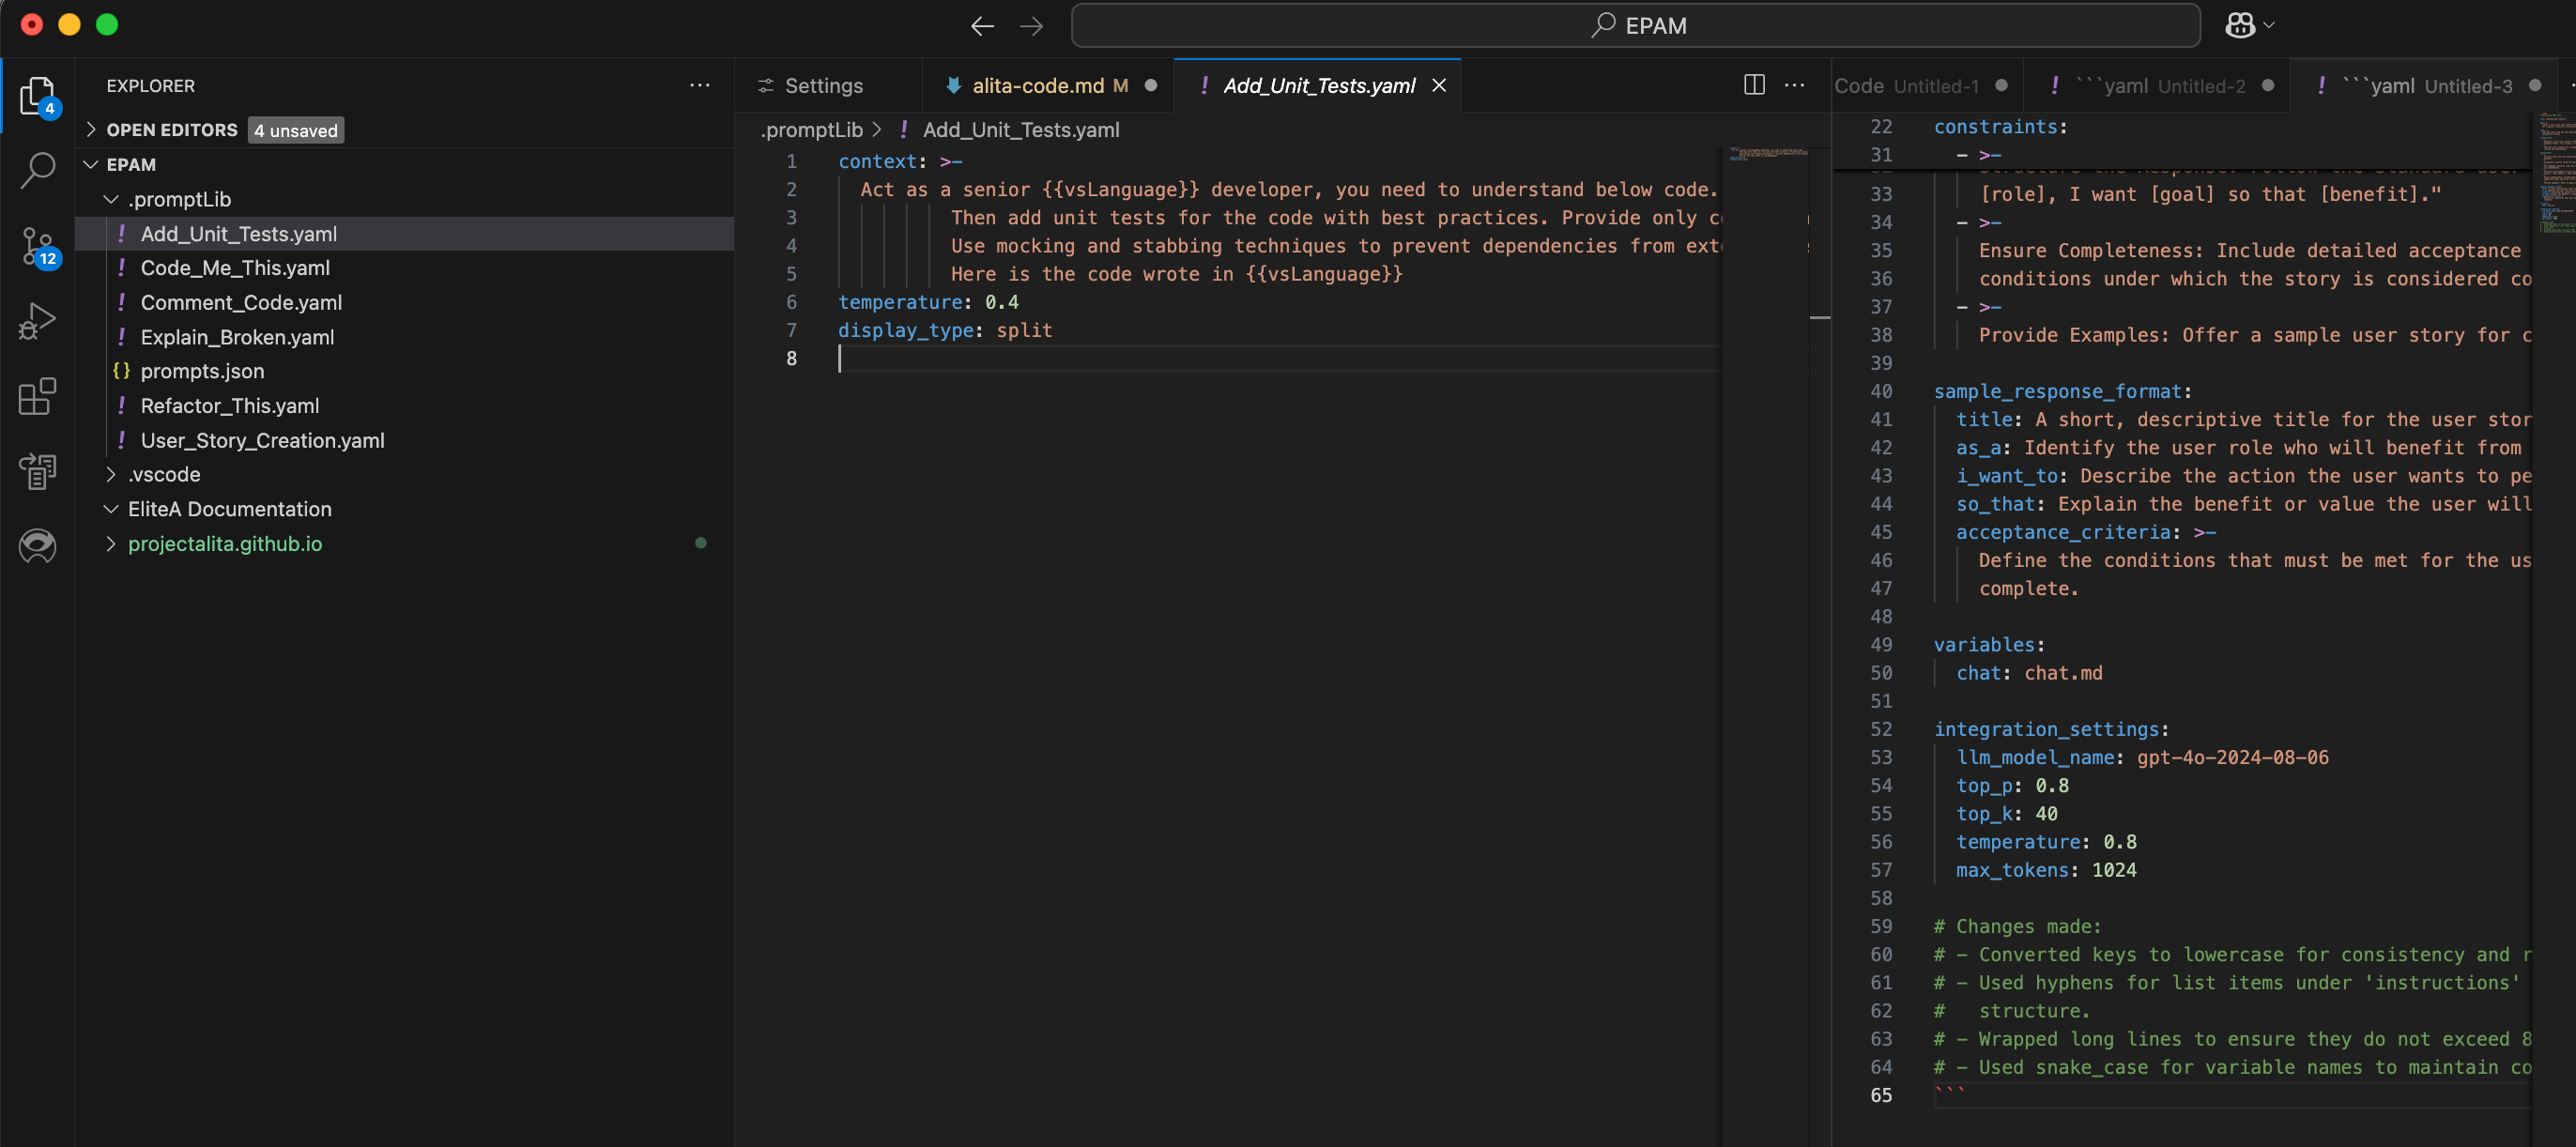Click the JSON braces icon beside prompts.json

pyautogui.click(x=121, y=371)
